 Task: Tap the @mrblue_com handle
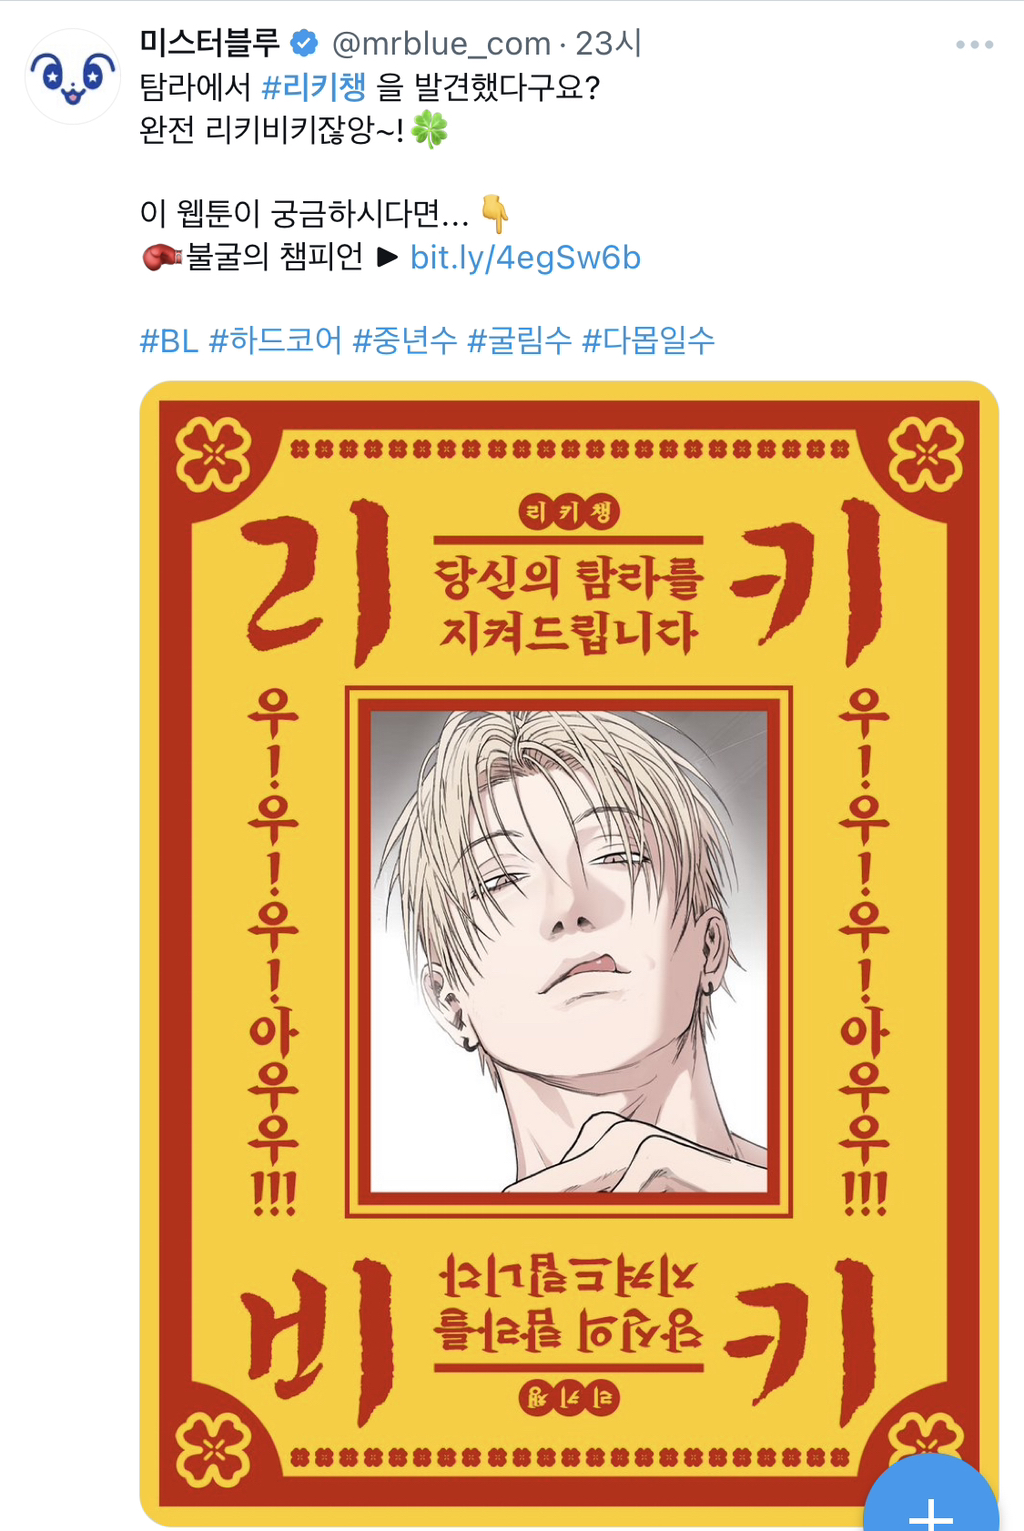coord(441,43)
